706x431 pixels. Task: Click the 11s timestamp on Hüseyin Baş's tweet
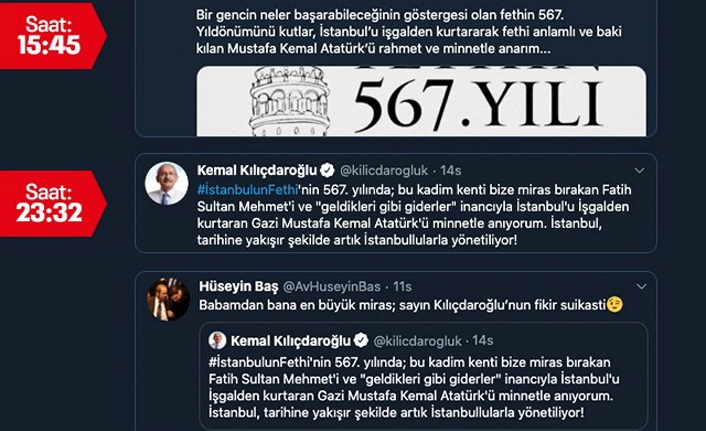[402, 286]
